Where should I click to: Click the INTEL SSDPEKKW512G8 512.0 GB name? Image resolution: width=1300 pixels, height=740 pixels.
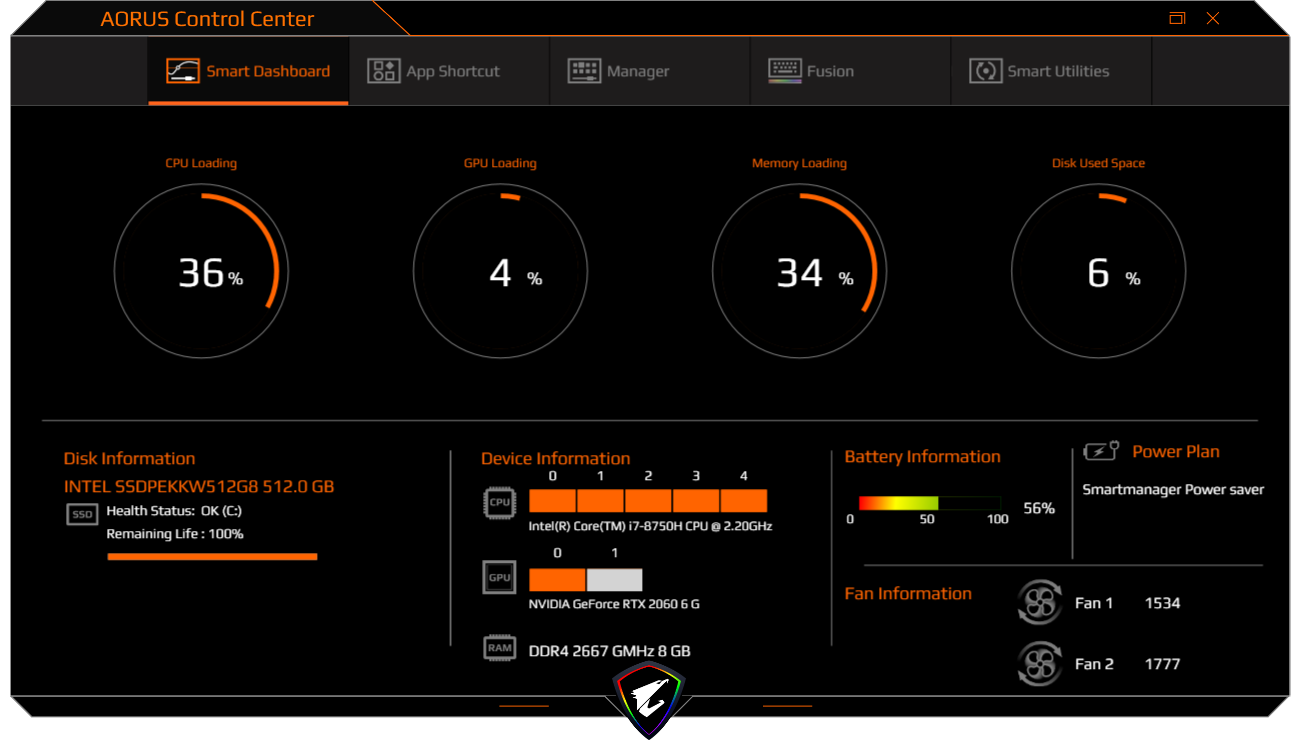199,487
